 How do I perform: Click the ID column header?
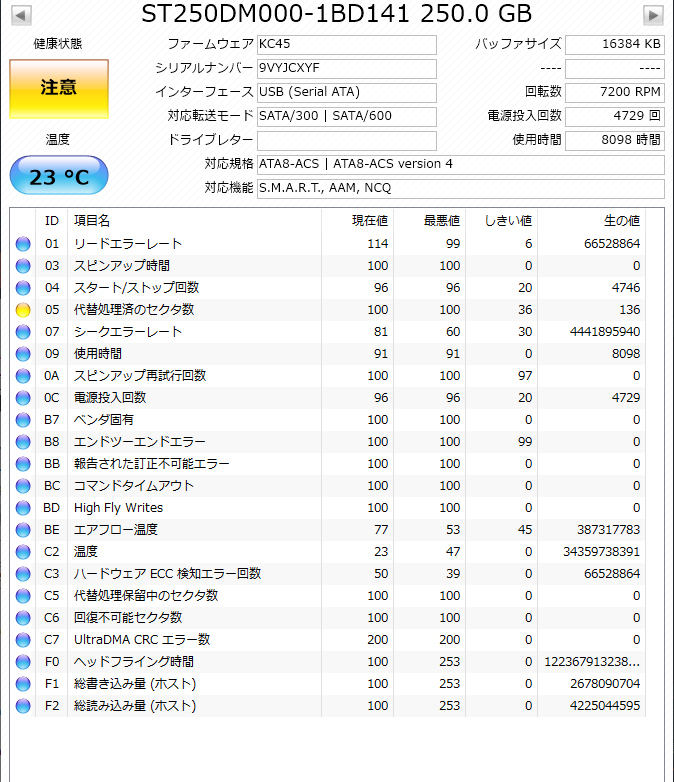click(52, 221)
